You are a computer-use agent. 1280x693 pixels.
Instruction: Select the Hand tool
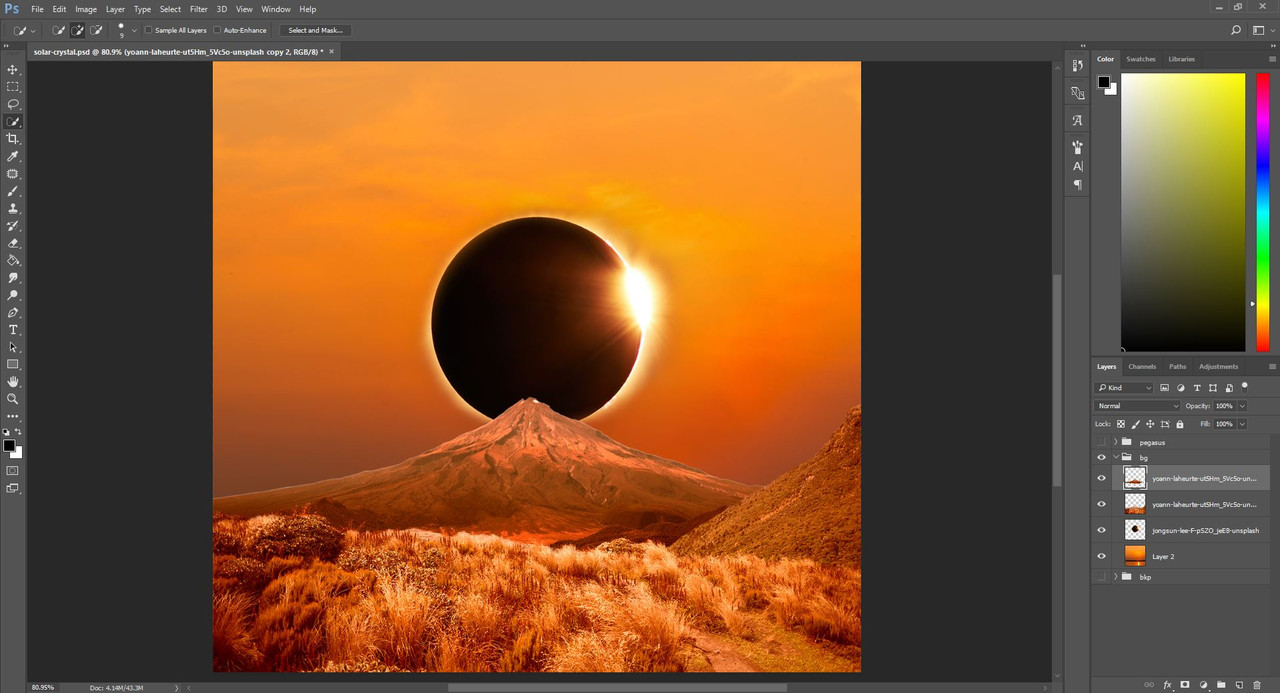click(13, 381)
